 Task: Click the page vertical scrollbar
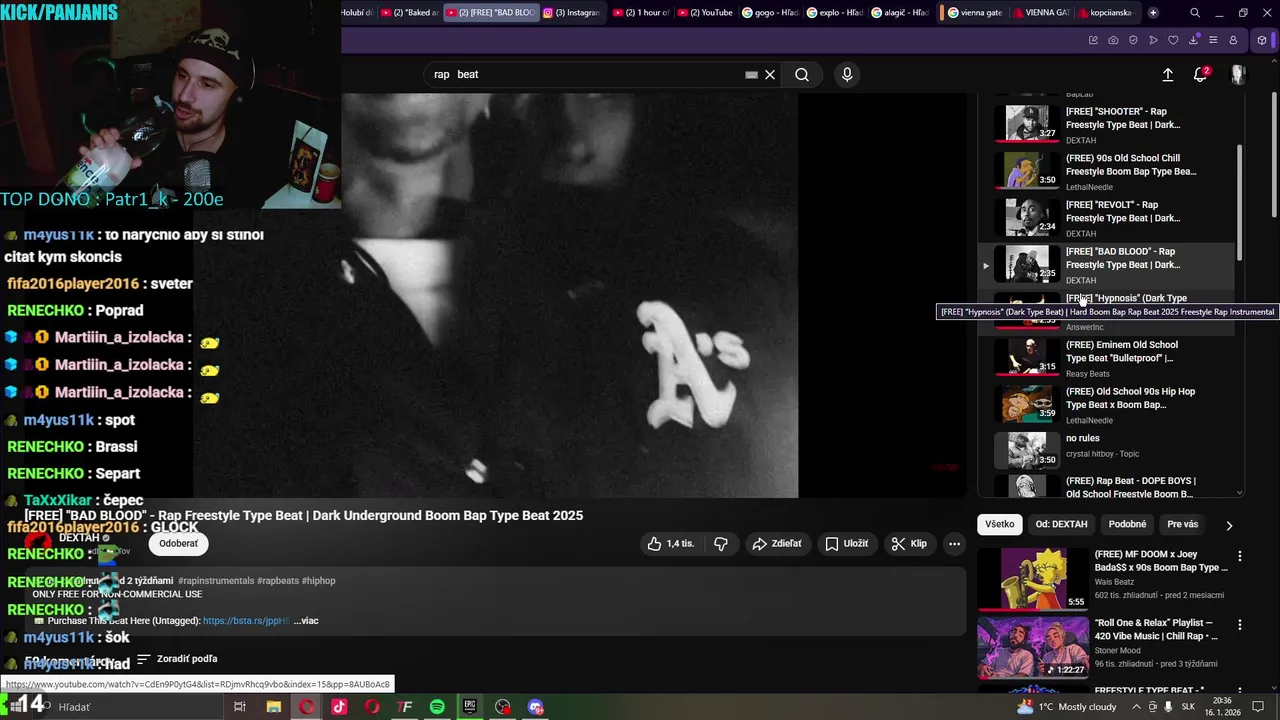1273,155
